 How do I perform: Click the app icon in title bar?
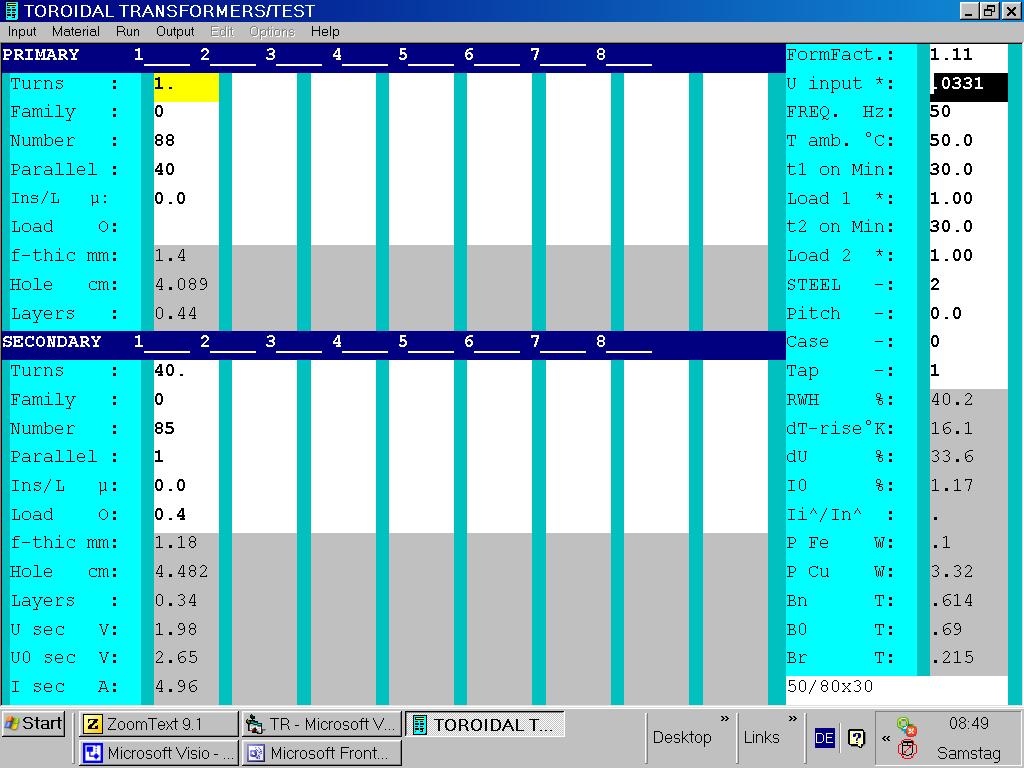click(10, 10)
